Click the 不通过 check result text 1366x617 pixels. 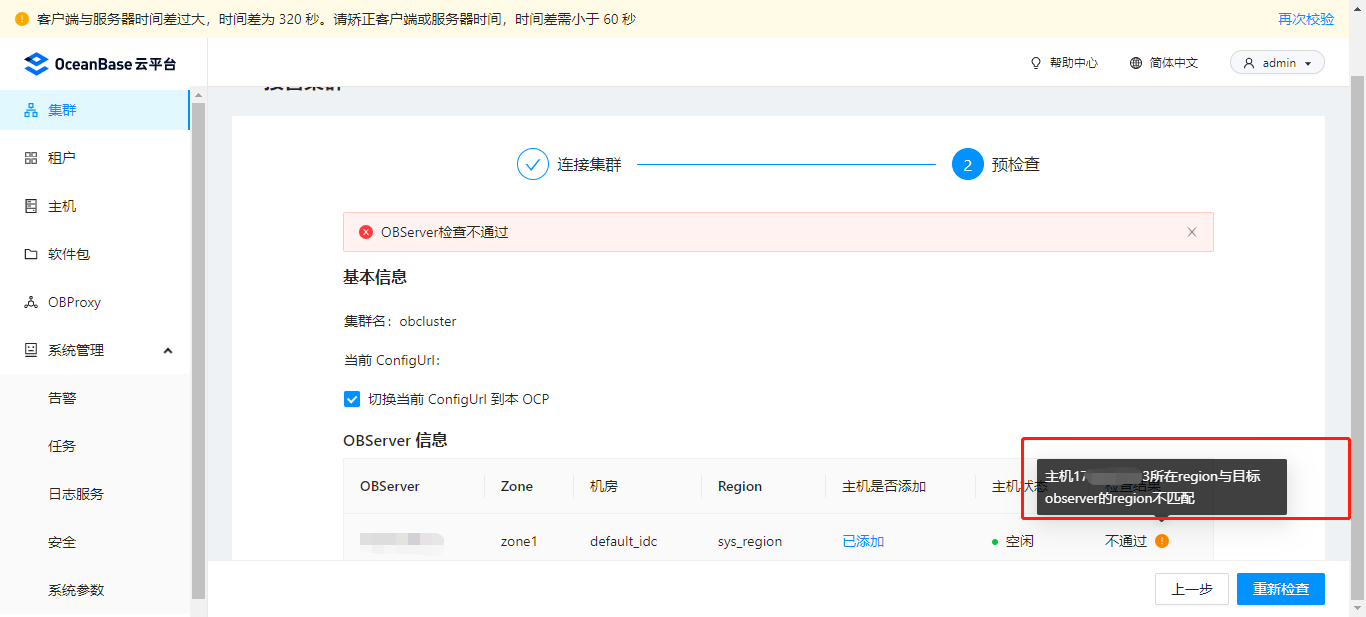[1126, 541]
